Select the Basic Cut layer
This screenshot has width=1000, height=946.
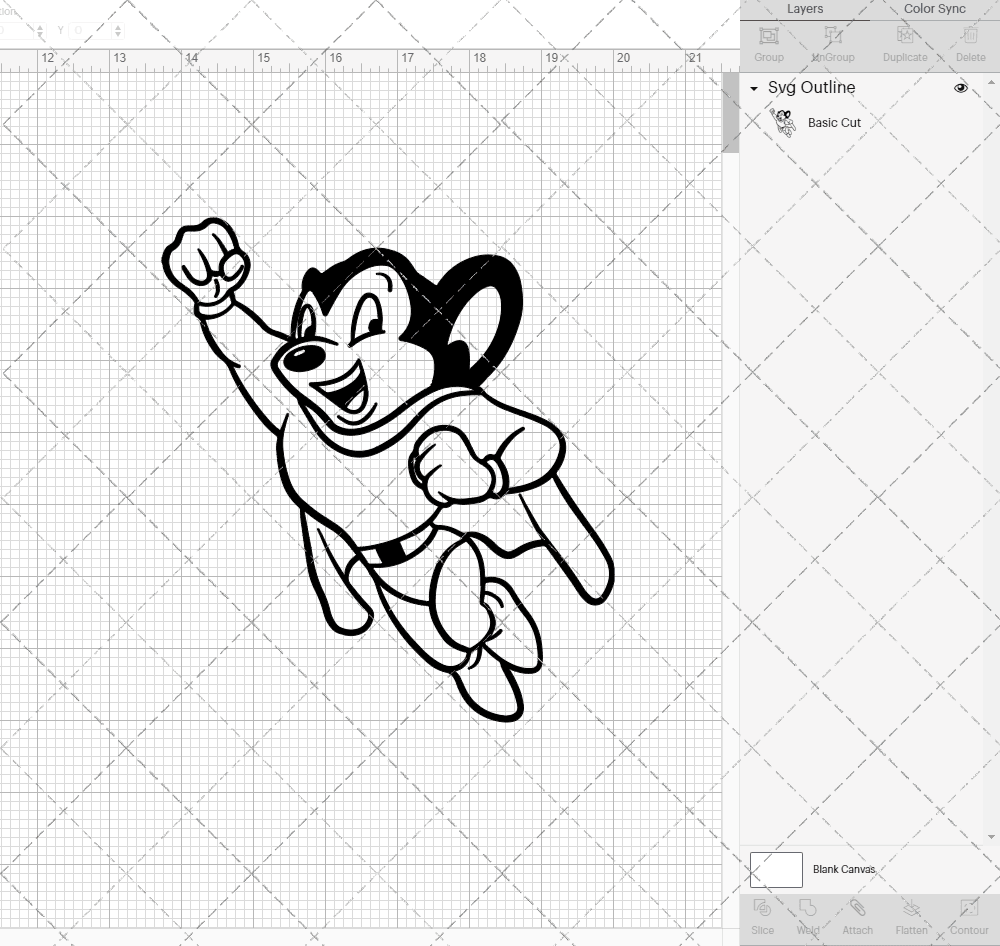[x=835, y=122]
